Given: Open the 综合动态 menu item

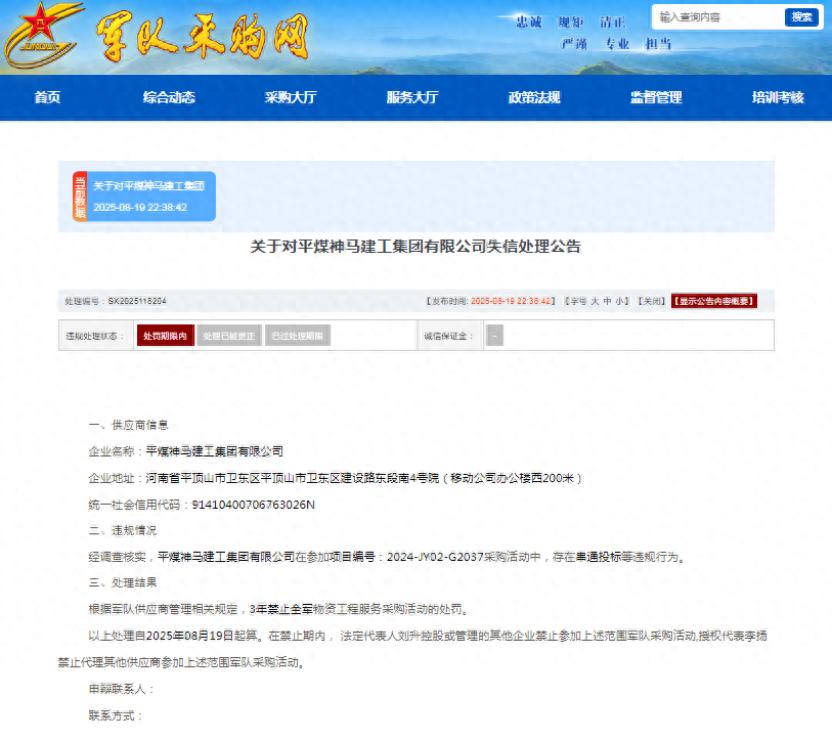Looking at the screenshot, I should point(169,98).
